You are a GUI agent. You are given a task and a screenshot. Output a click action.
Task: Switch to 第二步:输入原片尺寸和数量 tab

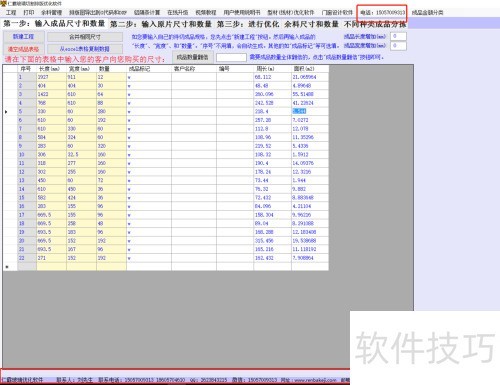pyautogui.click(x=161, y=24)
